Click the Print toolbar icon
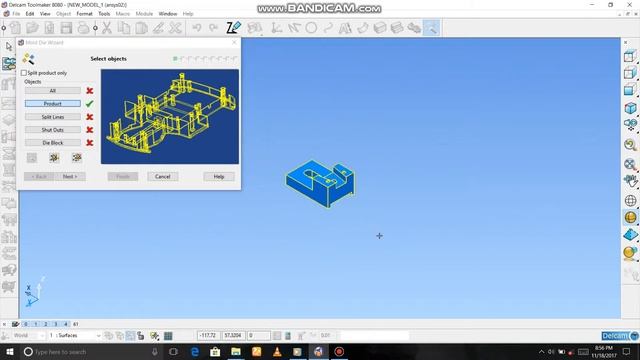The image size is (640, 360). tap(83, 28)
